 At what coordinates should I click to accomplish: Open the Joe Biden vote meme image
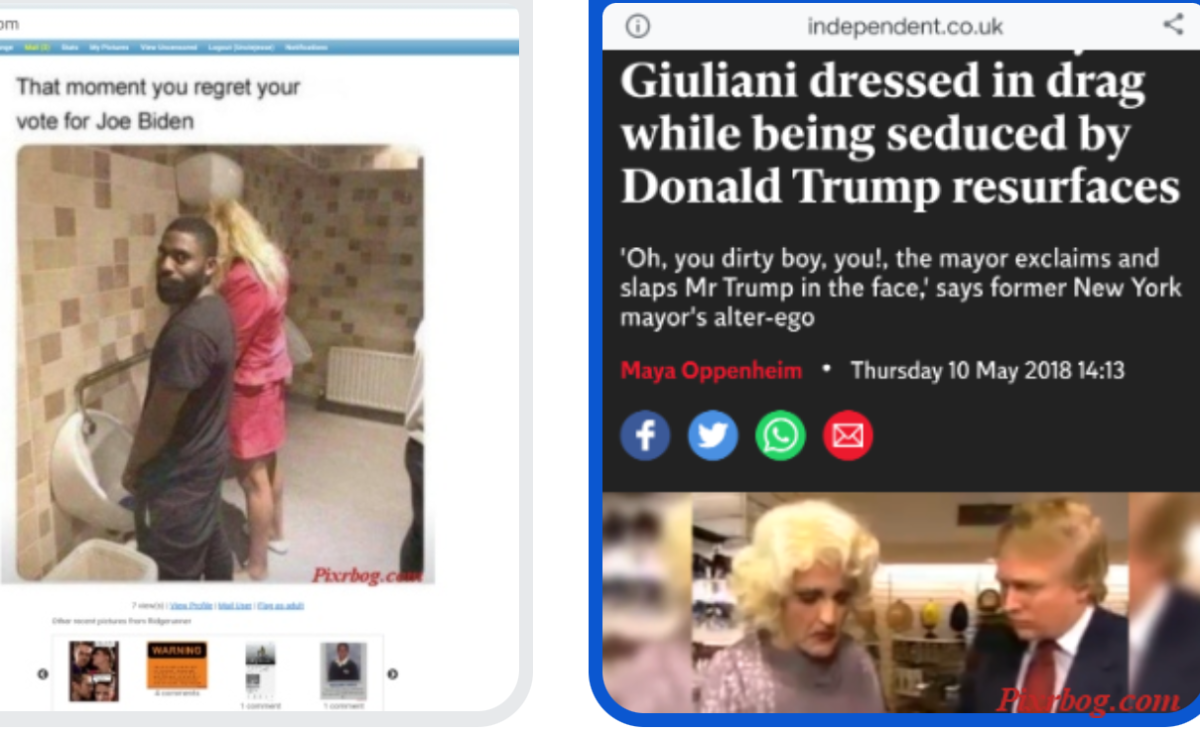click(x=220, y=364)
